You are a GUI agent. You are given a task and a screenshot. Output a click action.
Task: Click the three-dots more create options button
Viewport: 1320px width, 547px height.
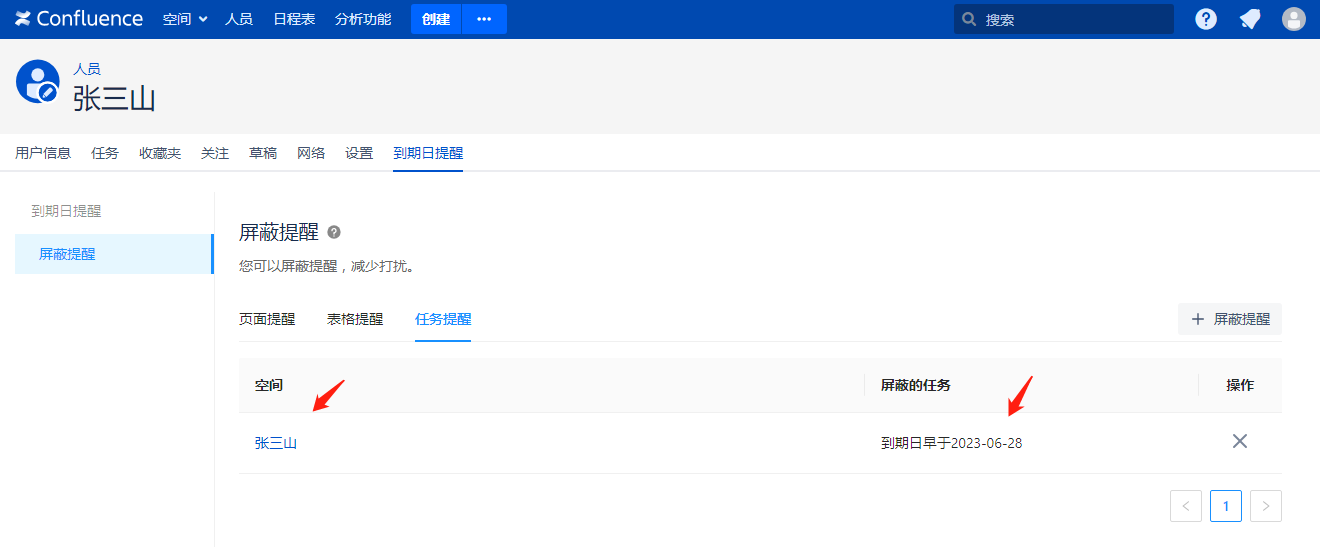point(484,19)
